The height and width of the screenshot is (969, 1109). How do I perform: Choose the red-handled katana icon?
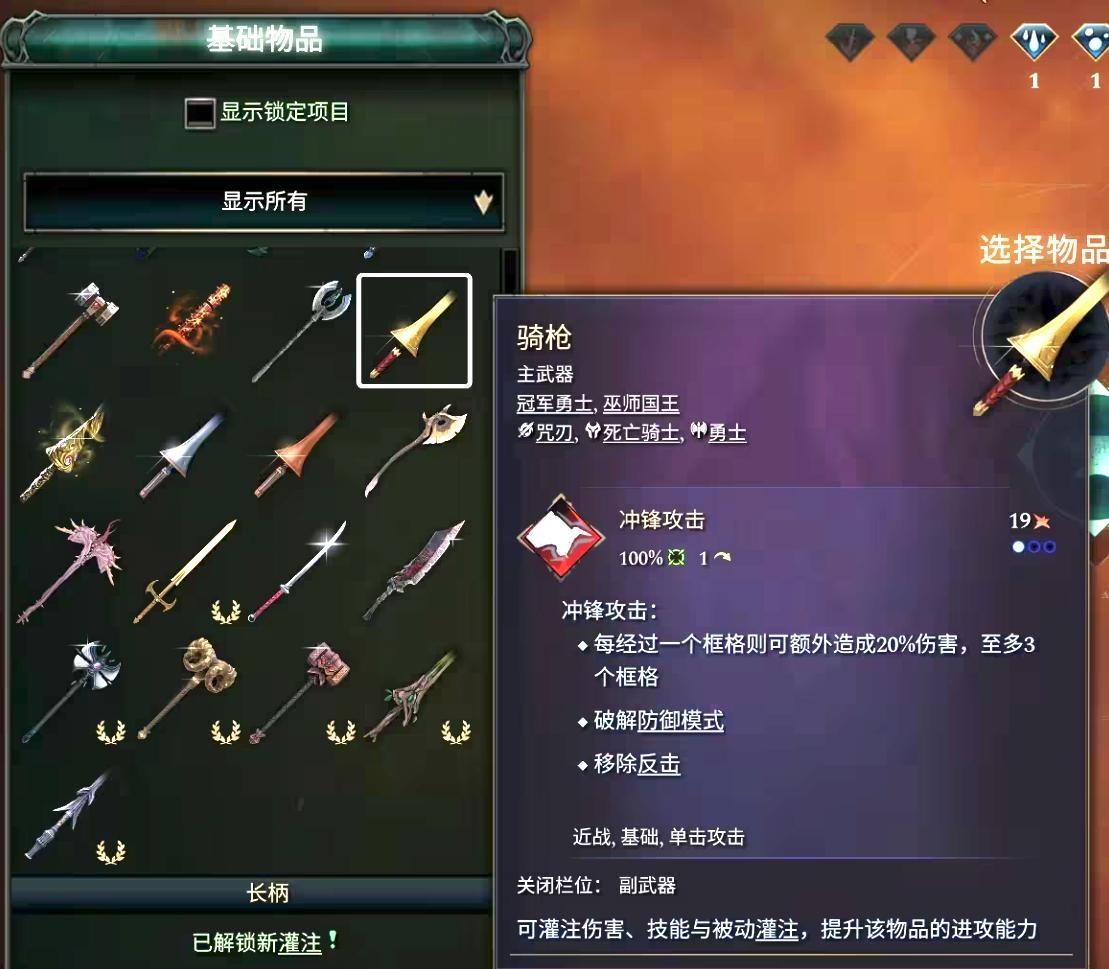click(x=298, y=571)
